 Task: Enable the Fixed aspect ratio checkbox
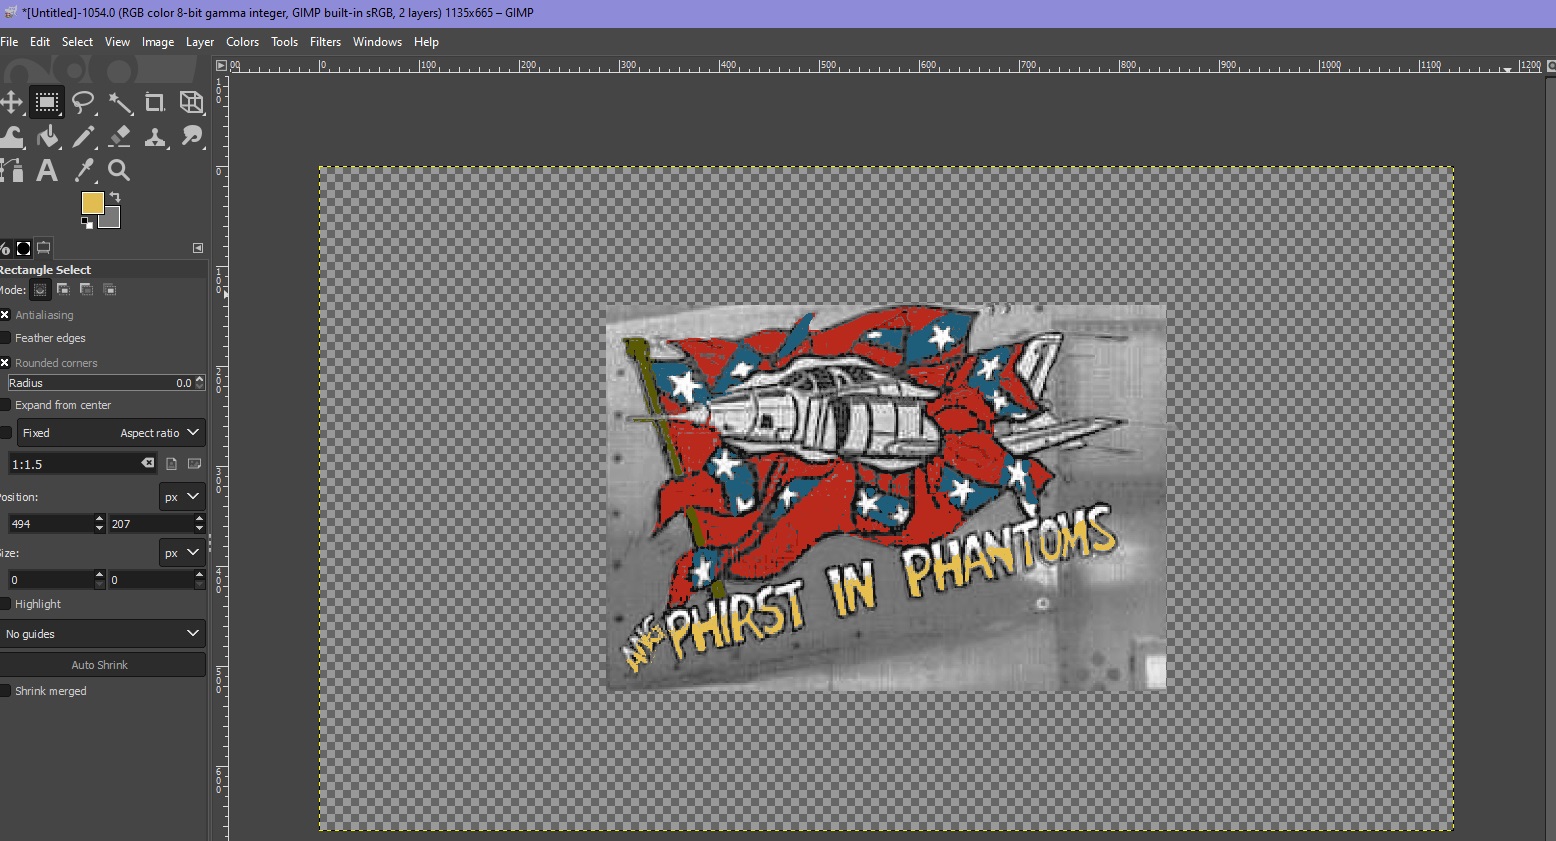6,433
